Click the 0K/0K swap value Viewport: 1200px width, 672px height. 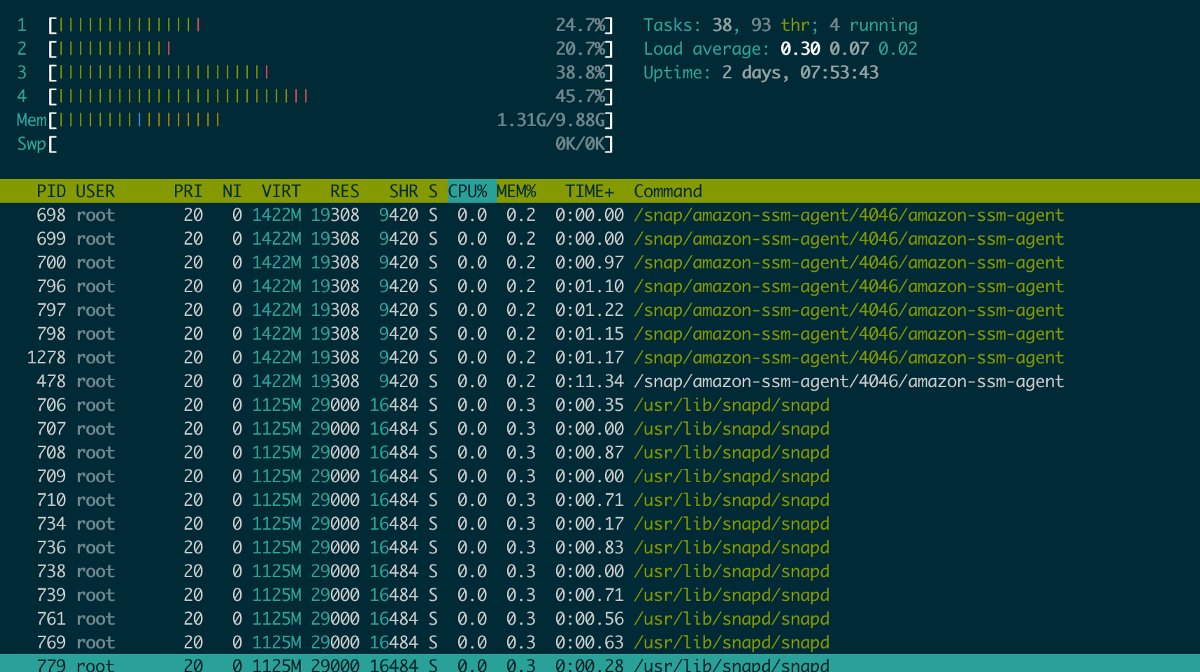(x=581, y=144)
